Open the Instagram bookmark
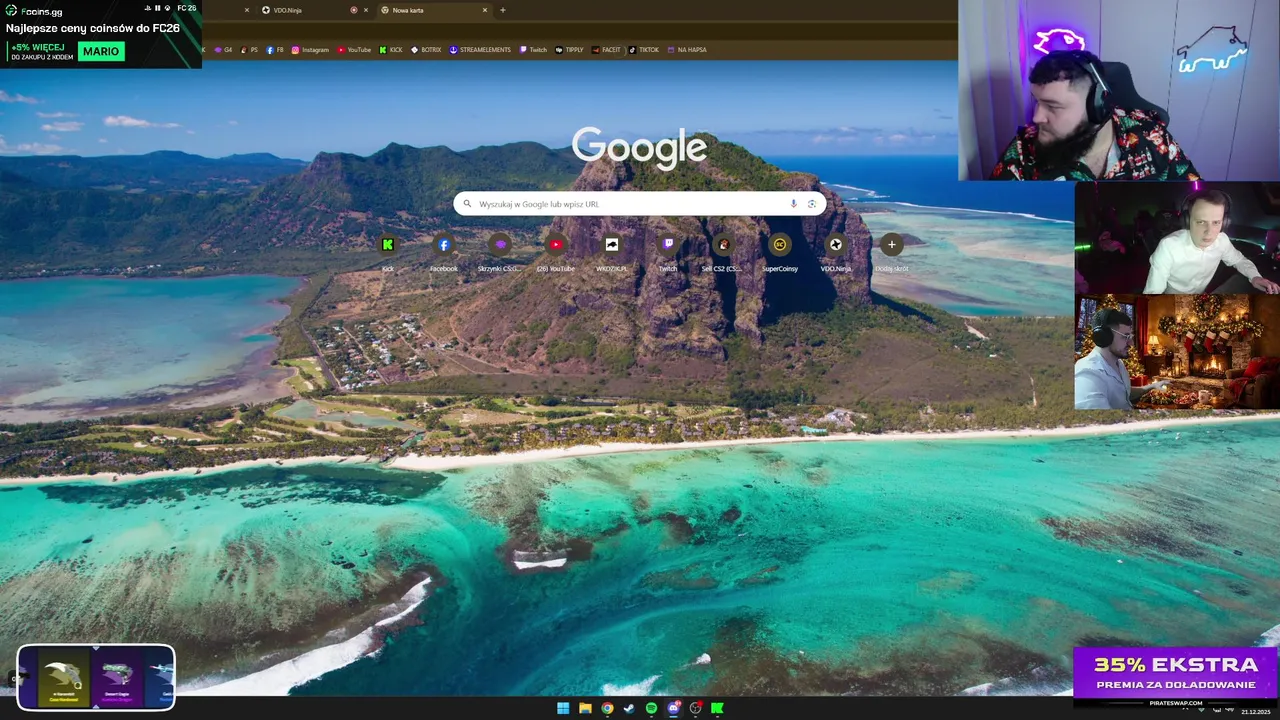1280x720 pixels. 310,50
